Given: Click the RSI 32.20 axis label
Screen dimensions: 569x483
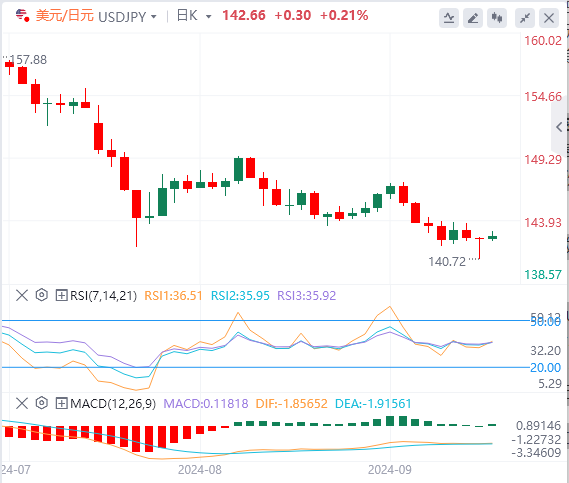Looking at the screenshot, I should (x=545, y=351).
